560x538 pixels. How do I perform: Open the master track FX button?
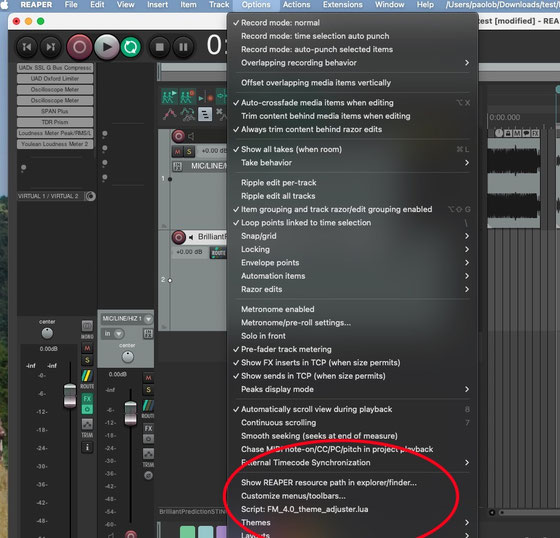pos(87,398)
